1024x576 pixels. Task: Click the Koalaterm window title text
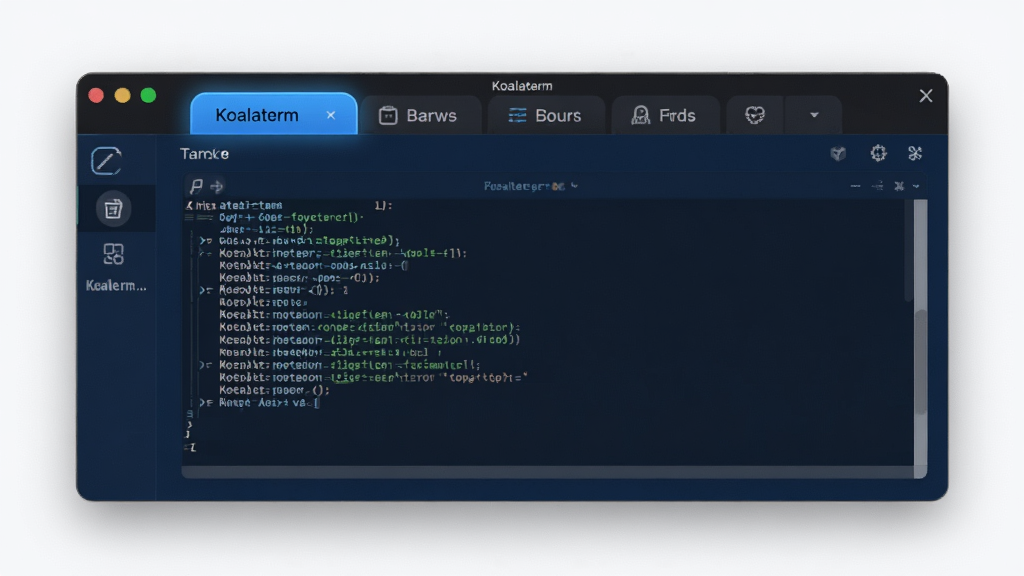click(522, 86)
